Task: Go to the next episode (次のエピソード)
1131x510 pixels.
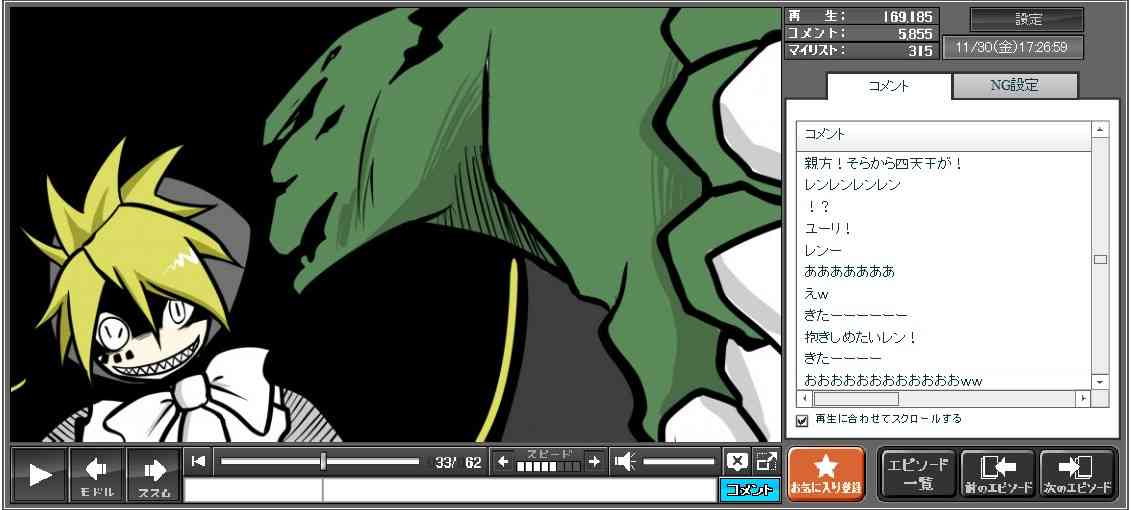Action: pyautogui.click(x=1078, y=473)
